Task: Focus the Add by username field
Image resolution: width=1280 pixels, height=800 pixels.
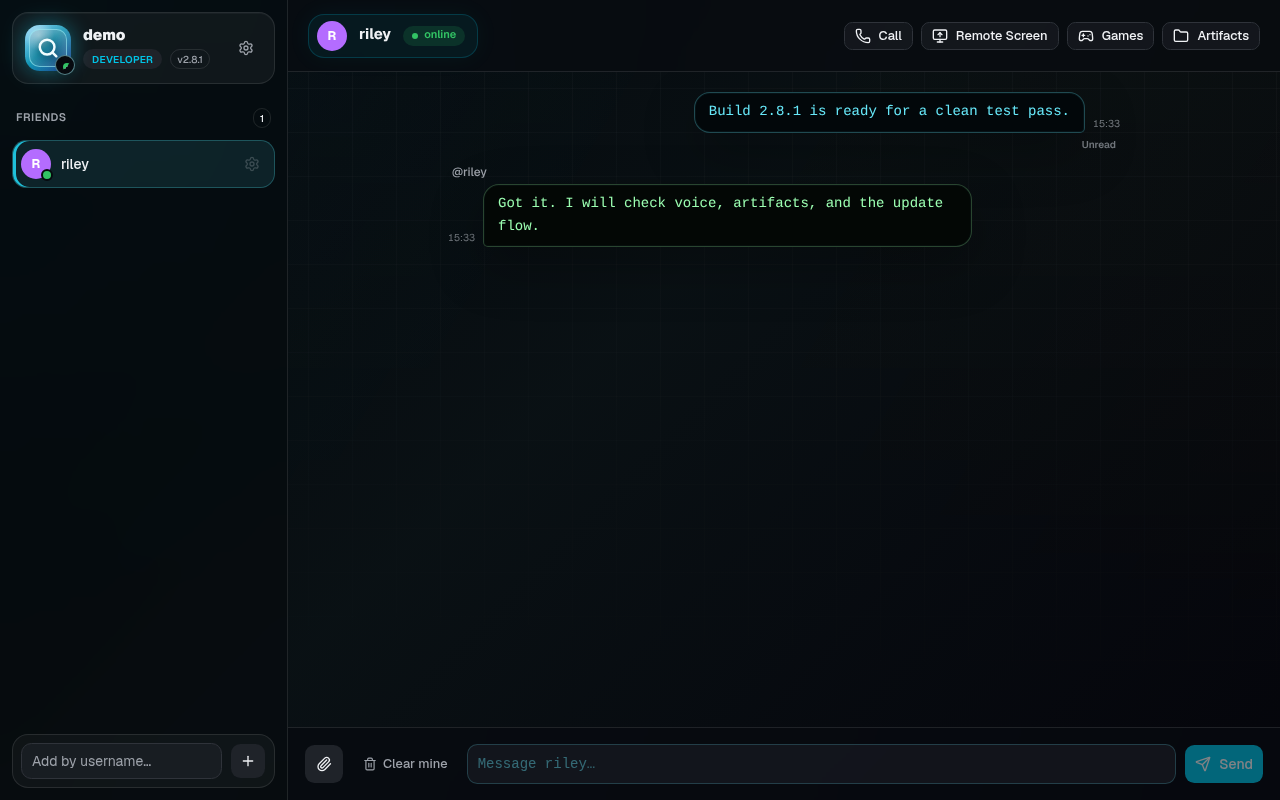Action: tap(121, 761)
